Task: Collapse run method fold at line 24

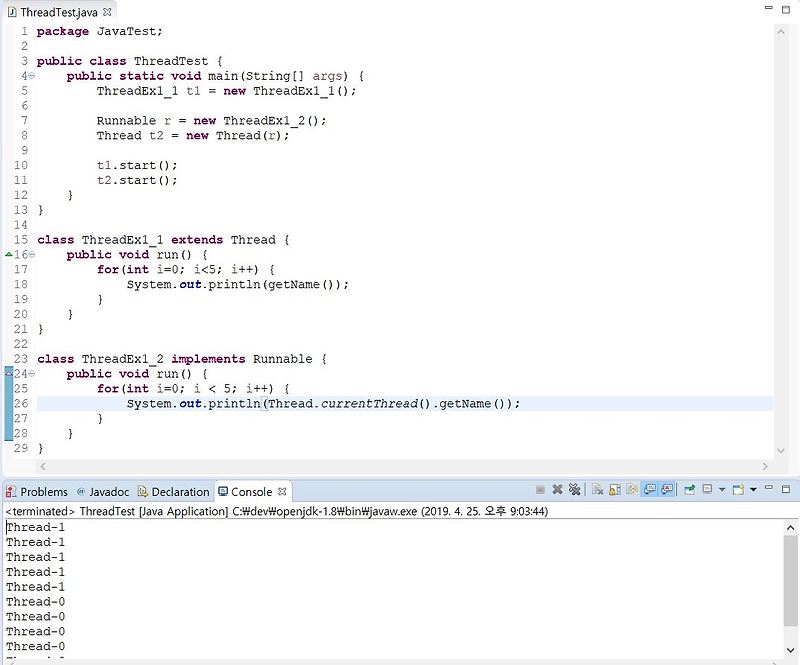Action: [x=32, y=374]
